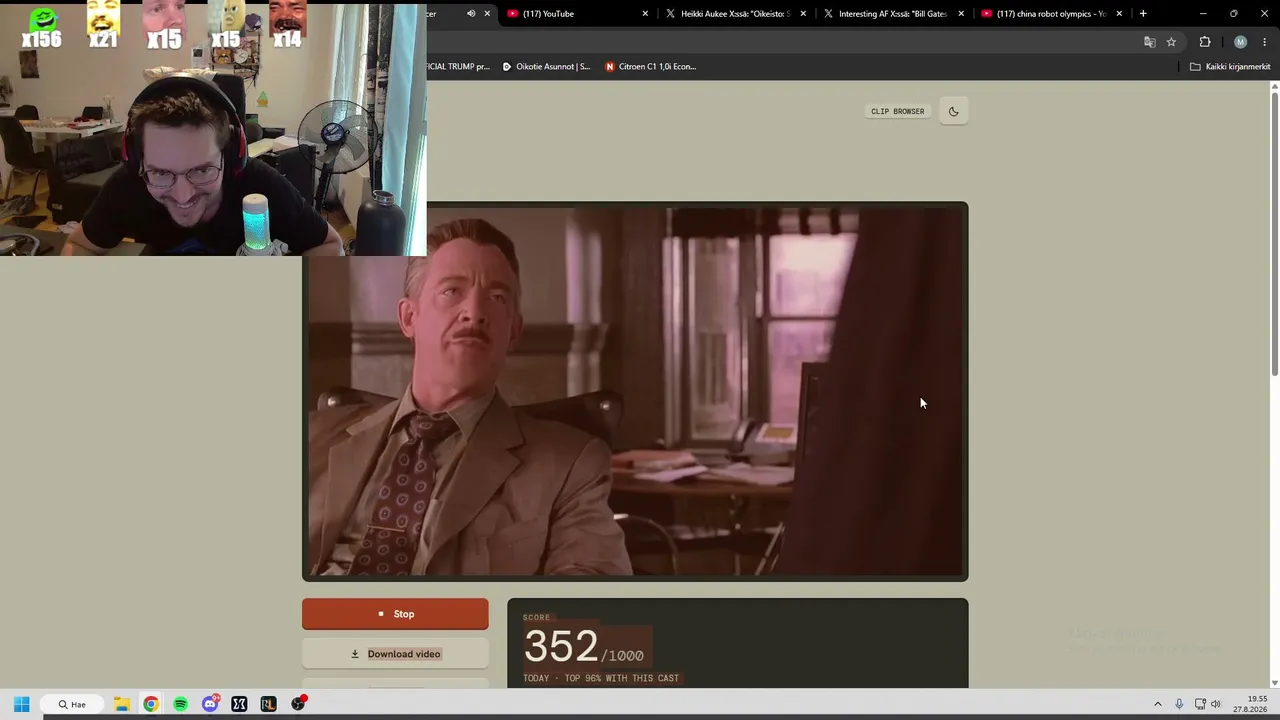Image resolution: width=1280 pixels, height=720 pixels.
Task: Show hidden system tray icons
Action: pos(1158,704)
